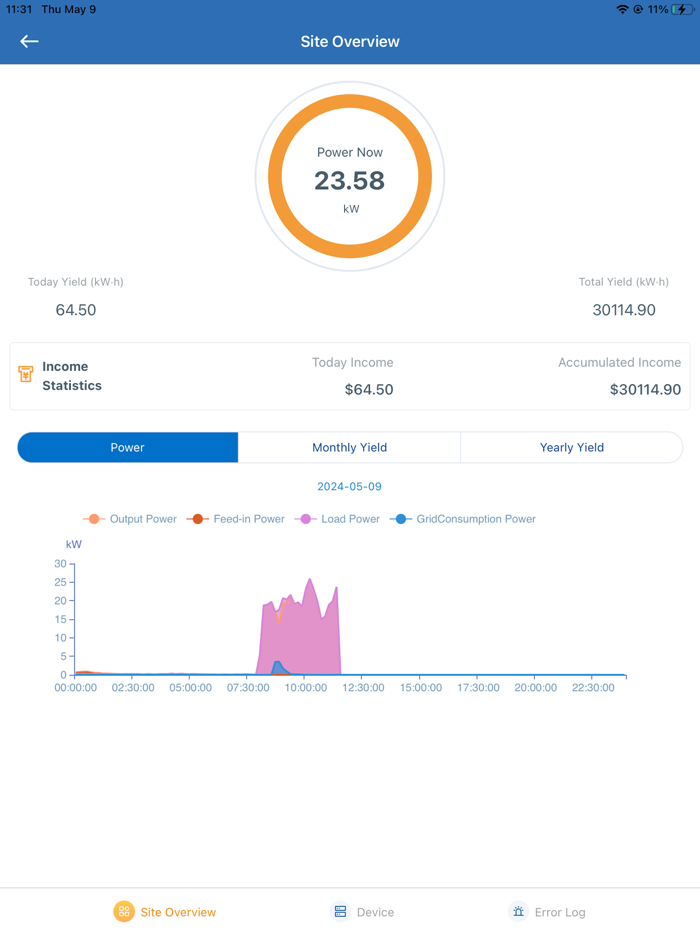Tap Today Yield value 64.50
This screenshot has width=700, height=934.
(76, 310)
